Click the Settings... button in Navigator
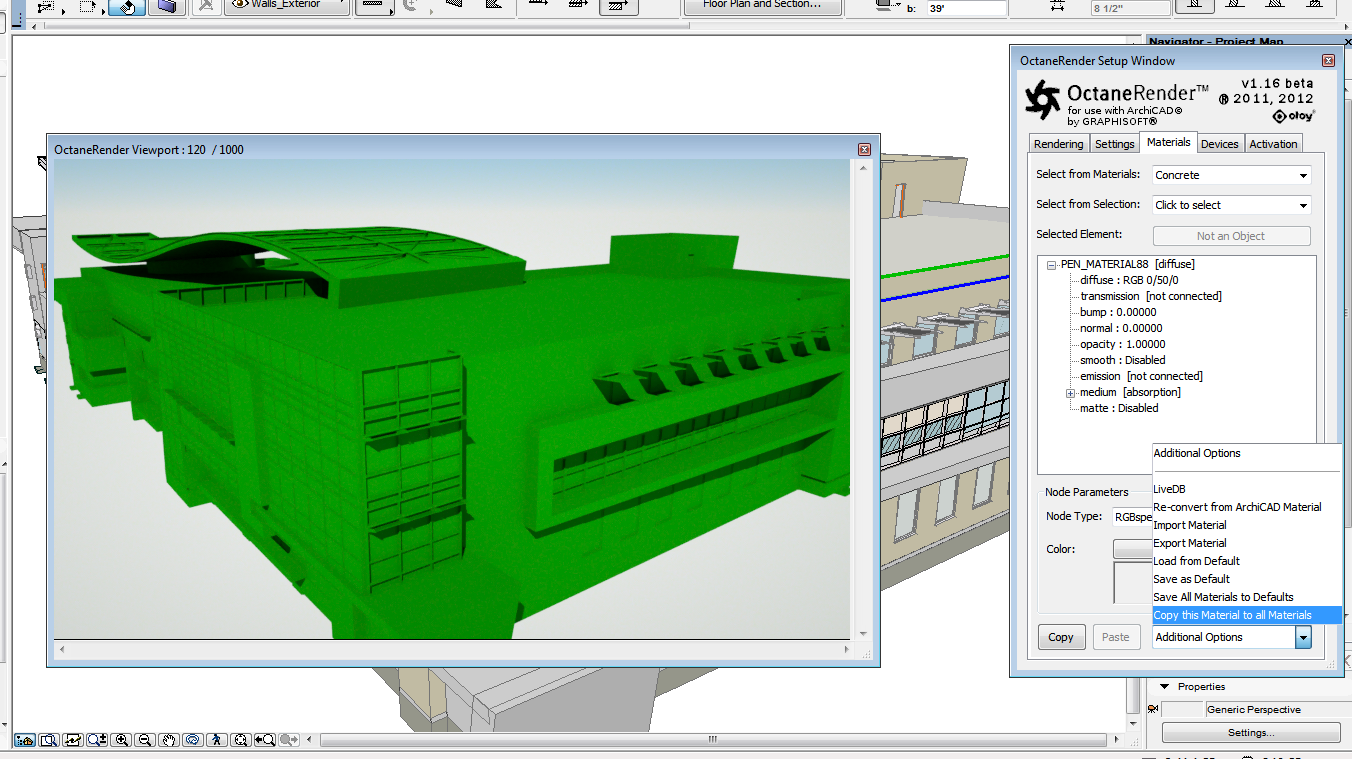 (1251, 733)
